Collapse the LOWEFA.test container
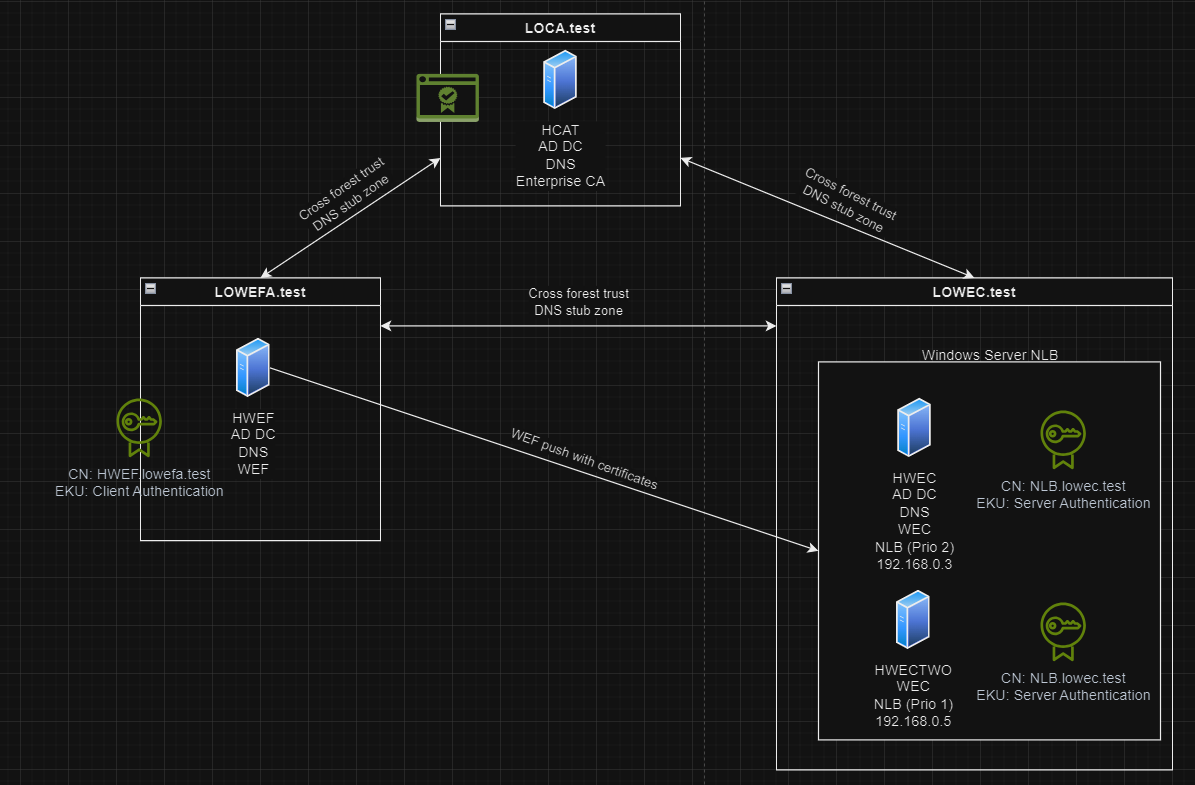The image size is (1195, 785). [x=150, y=288]
